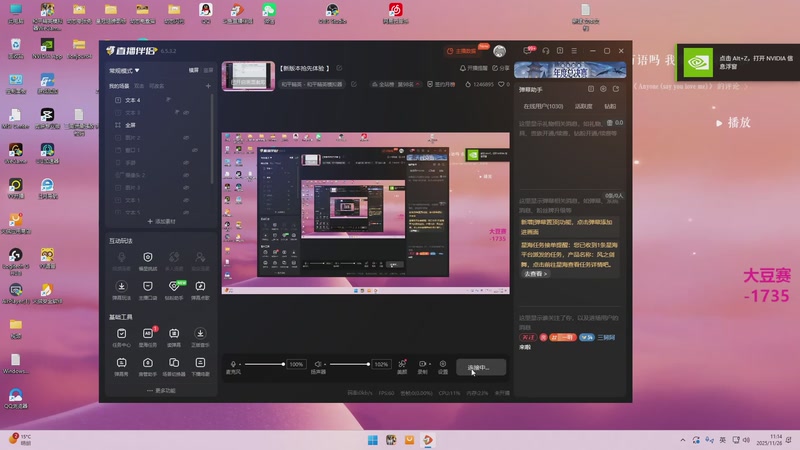The image size is (800, 450).
Task: Open the 在线用户(1030) tab
Action: click(543, 106)
